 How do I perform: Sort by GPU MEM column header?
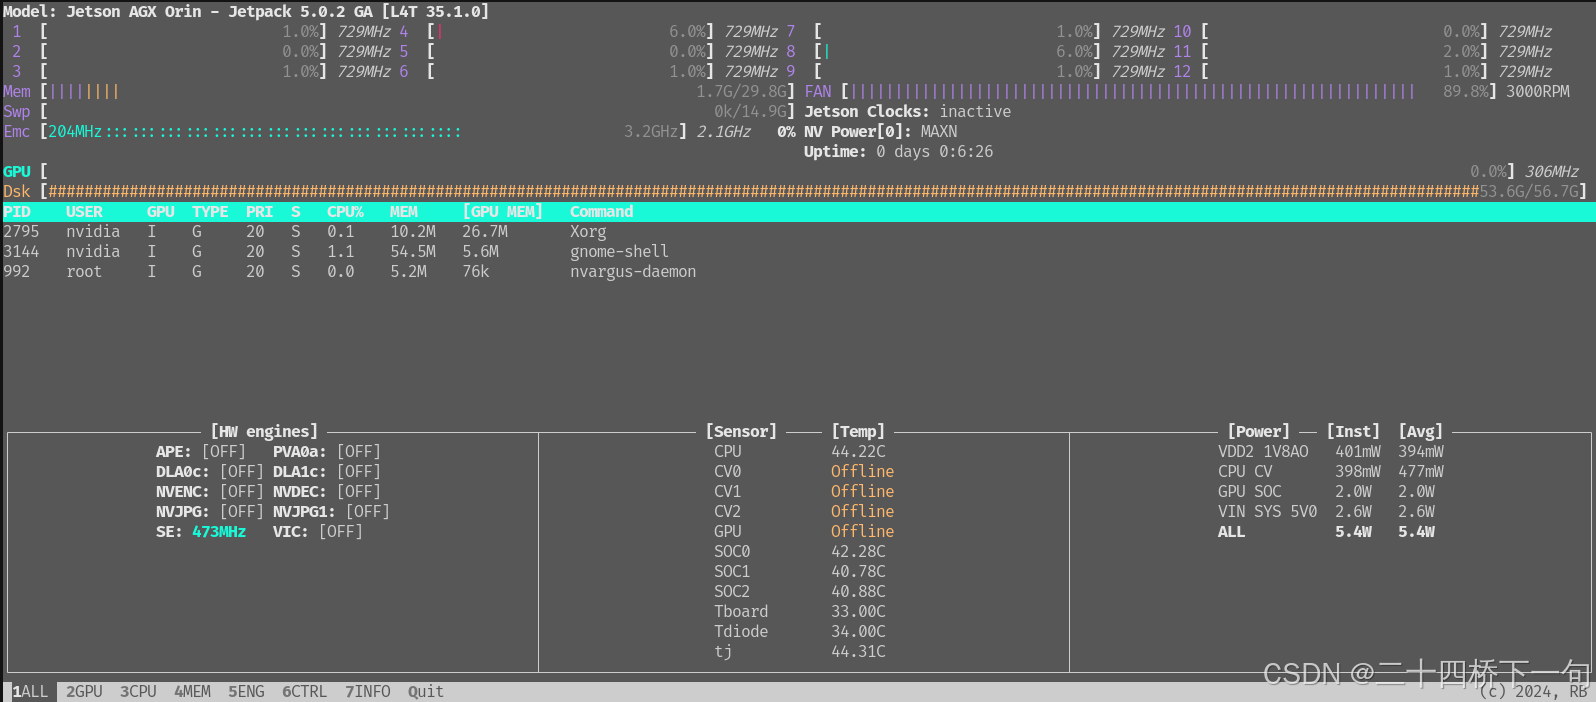502,212
